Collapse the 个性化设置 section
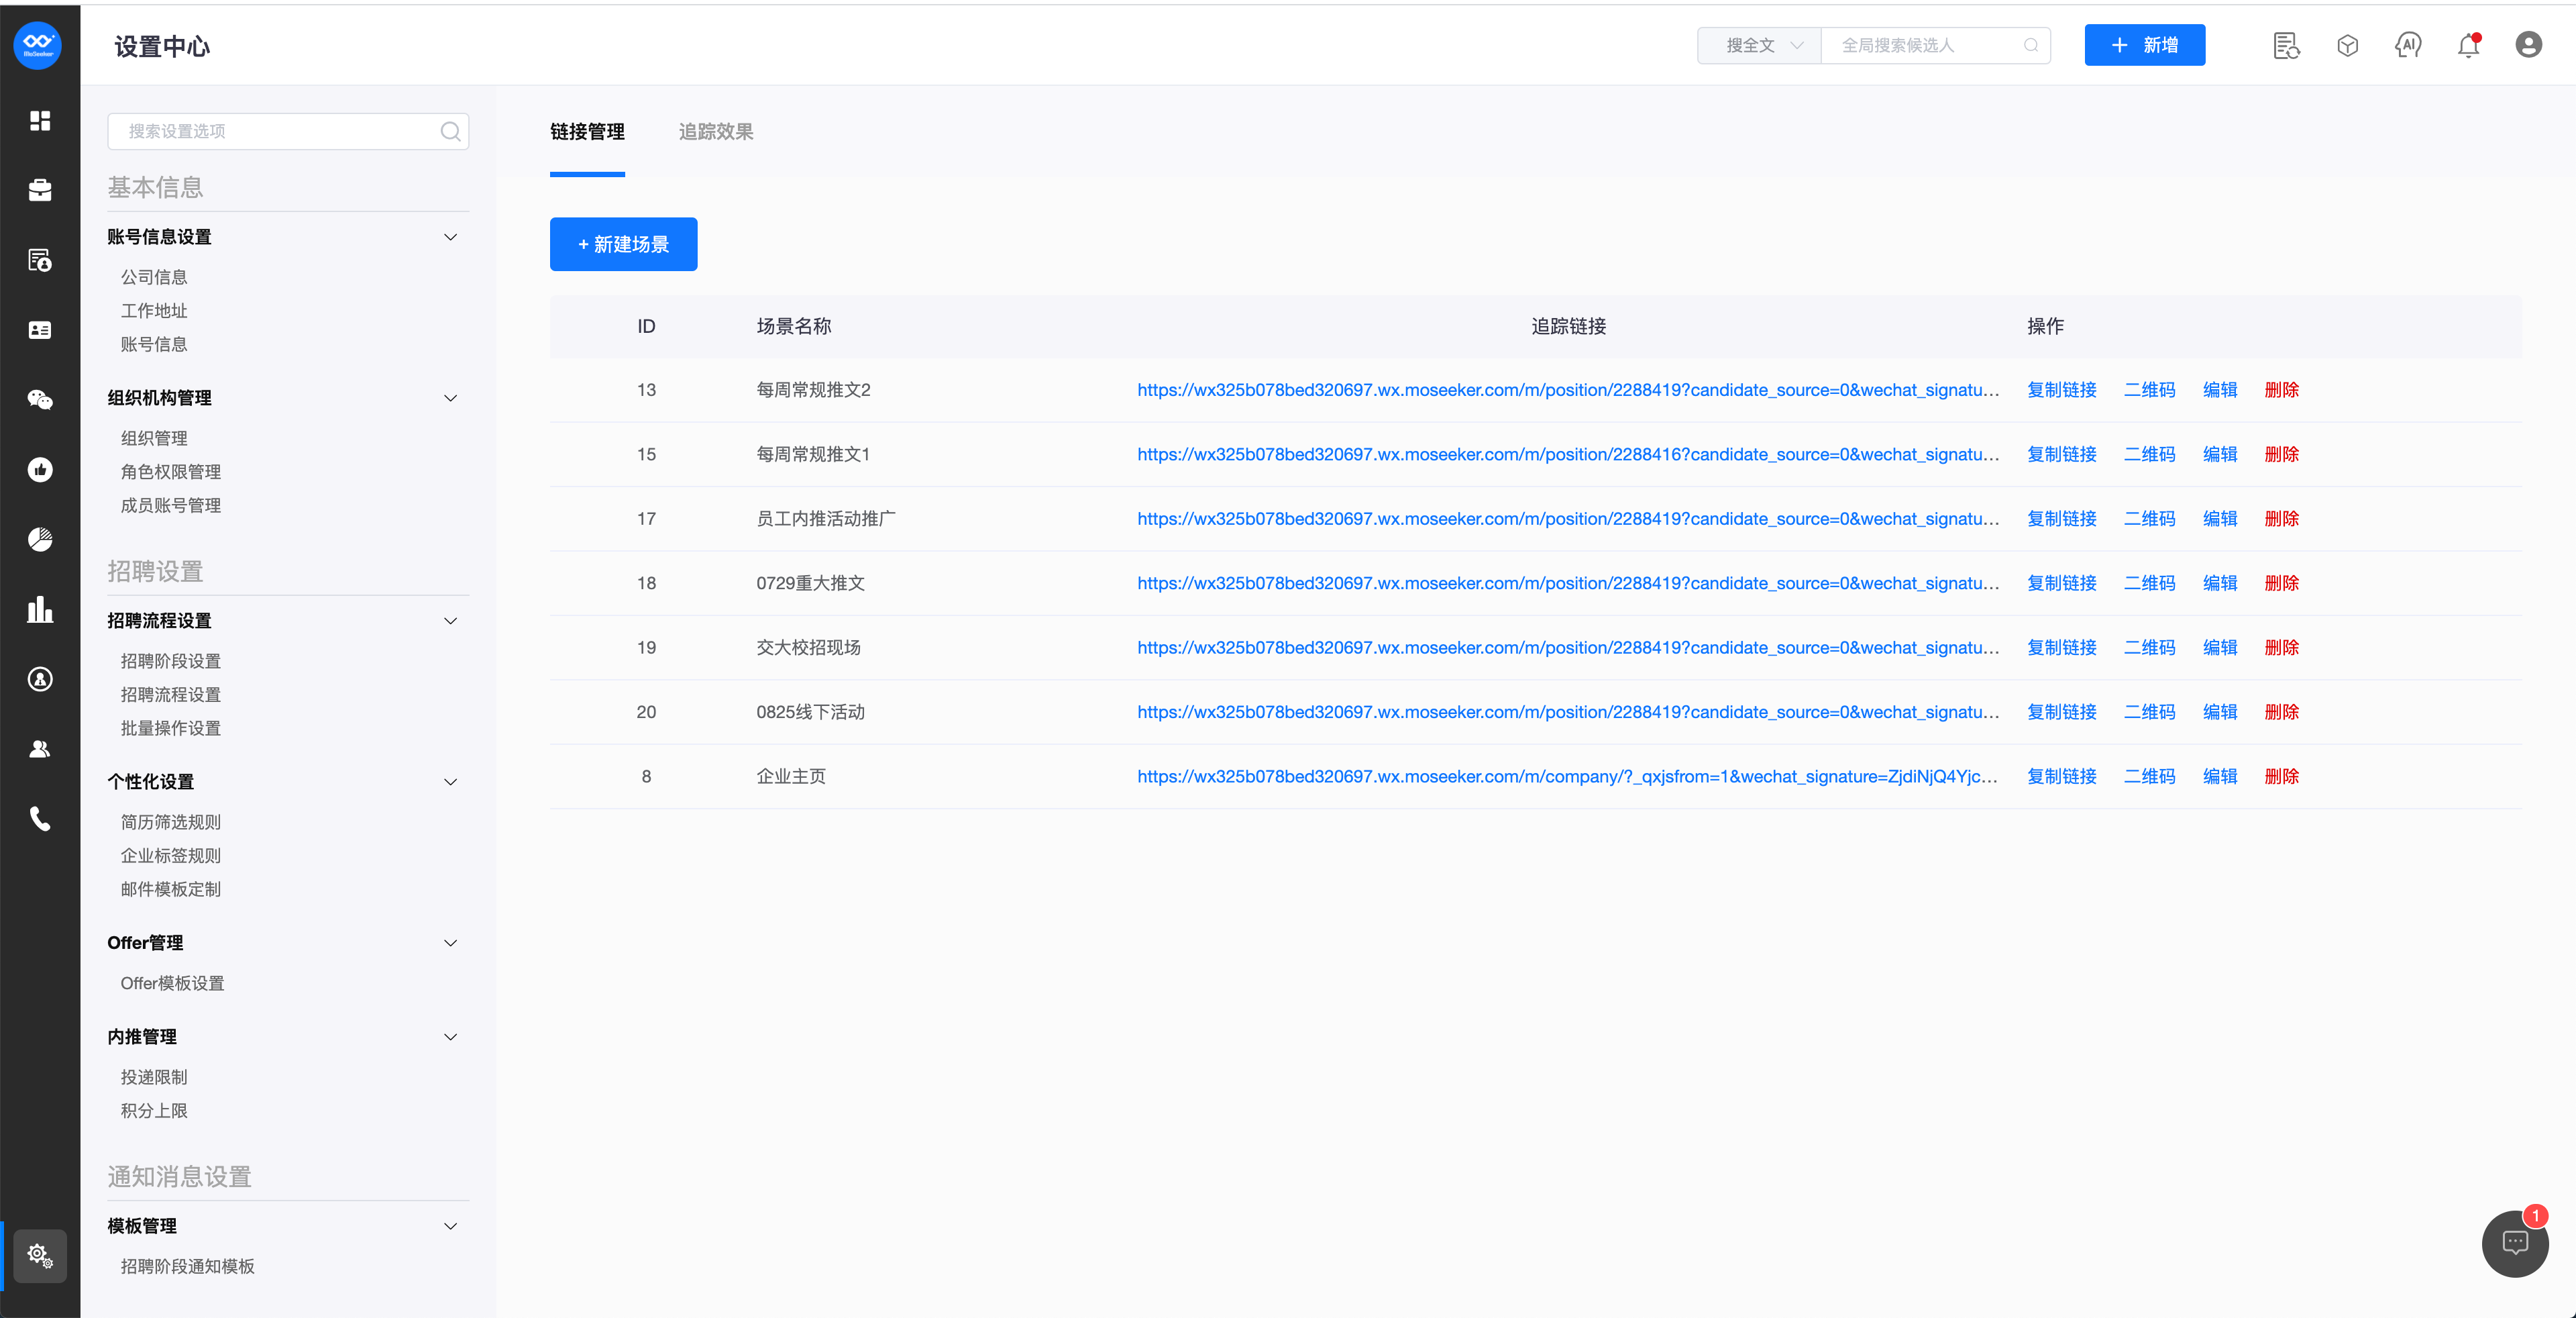The width and height of the screenshot is (2576, 1318). [x=450, y=782]
